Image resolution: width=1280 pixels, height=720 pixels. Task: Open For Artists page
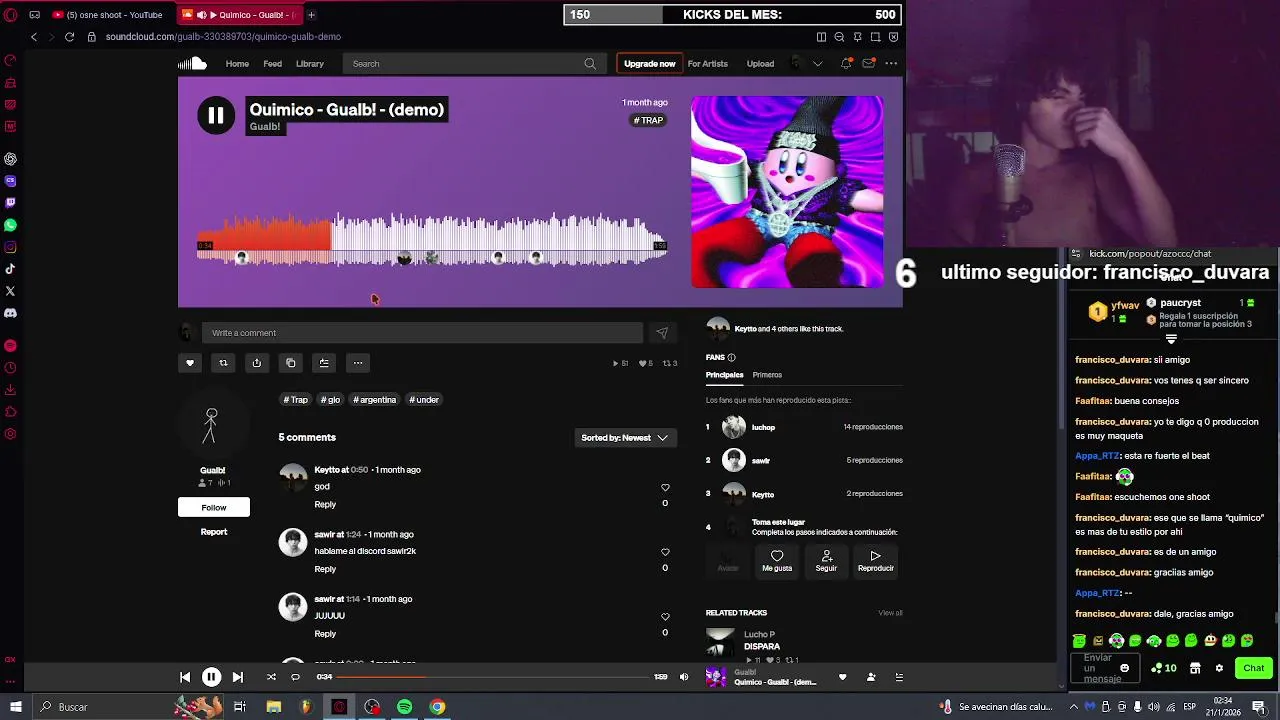click(707, 64)
